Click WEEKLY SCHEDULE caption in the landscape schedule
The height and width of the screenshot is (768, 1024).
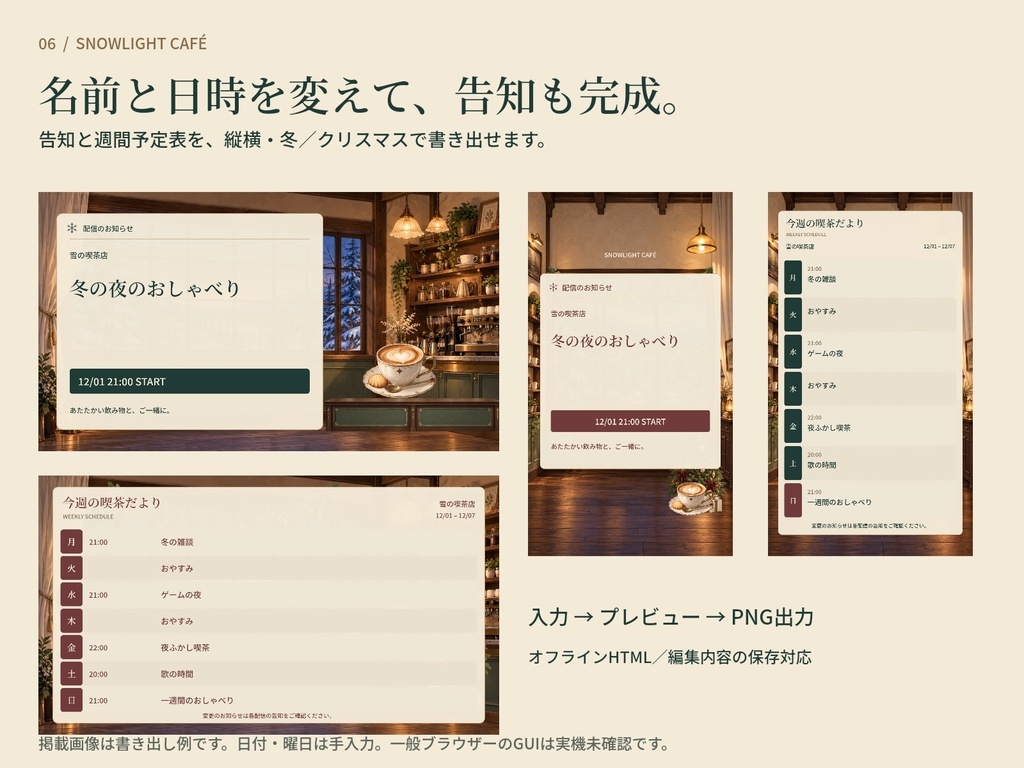(88, 517)
